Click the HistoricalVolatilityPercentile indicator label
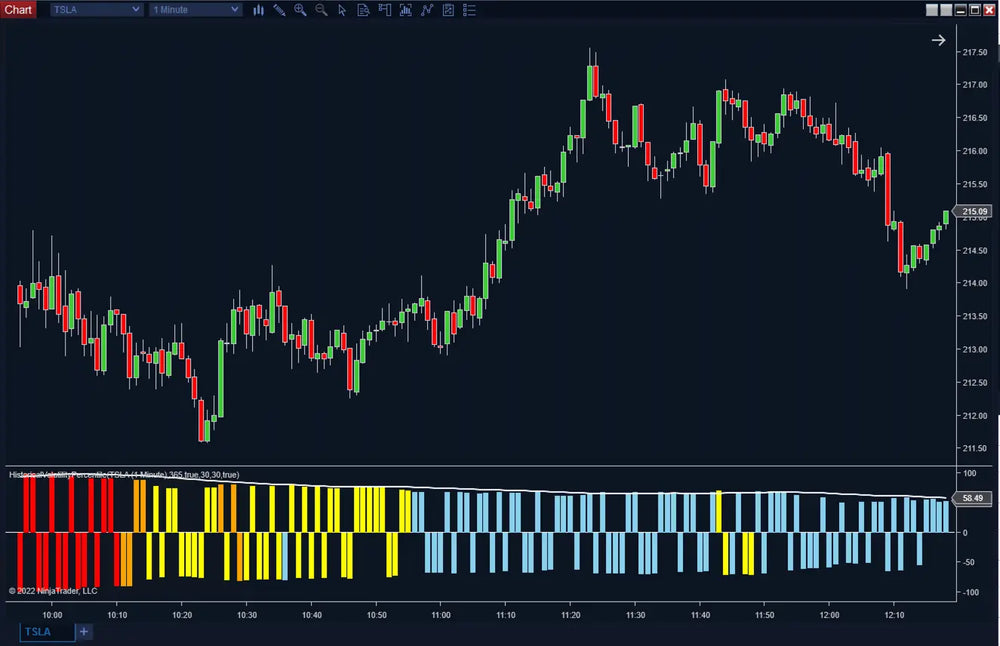1000x646 pixels. click(x=120, y=475)
